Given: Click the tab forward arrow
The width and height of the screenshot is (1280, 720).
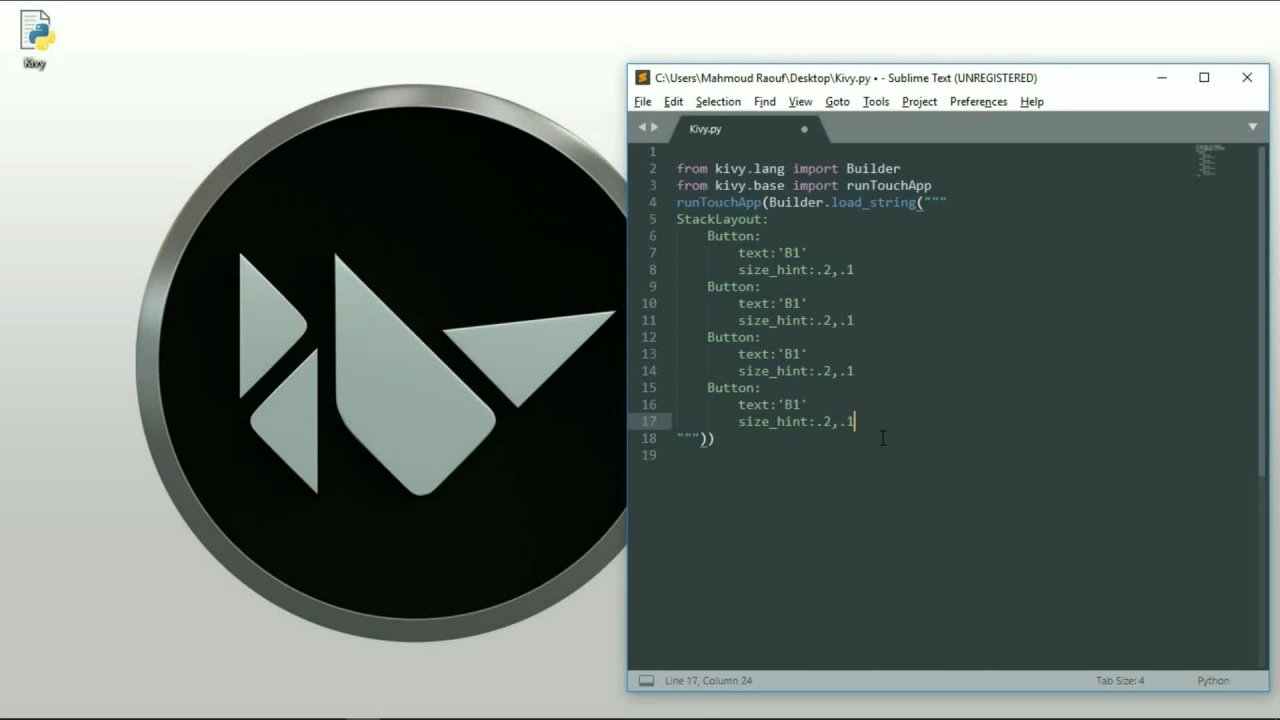Looking at the screenshot, I should click(x=655, y=127).
